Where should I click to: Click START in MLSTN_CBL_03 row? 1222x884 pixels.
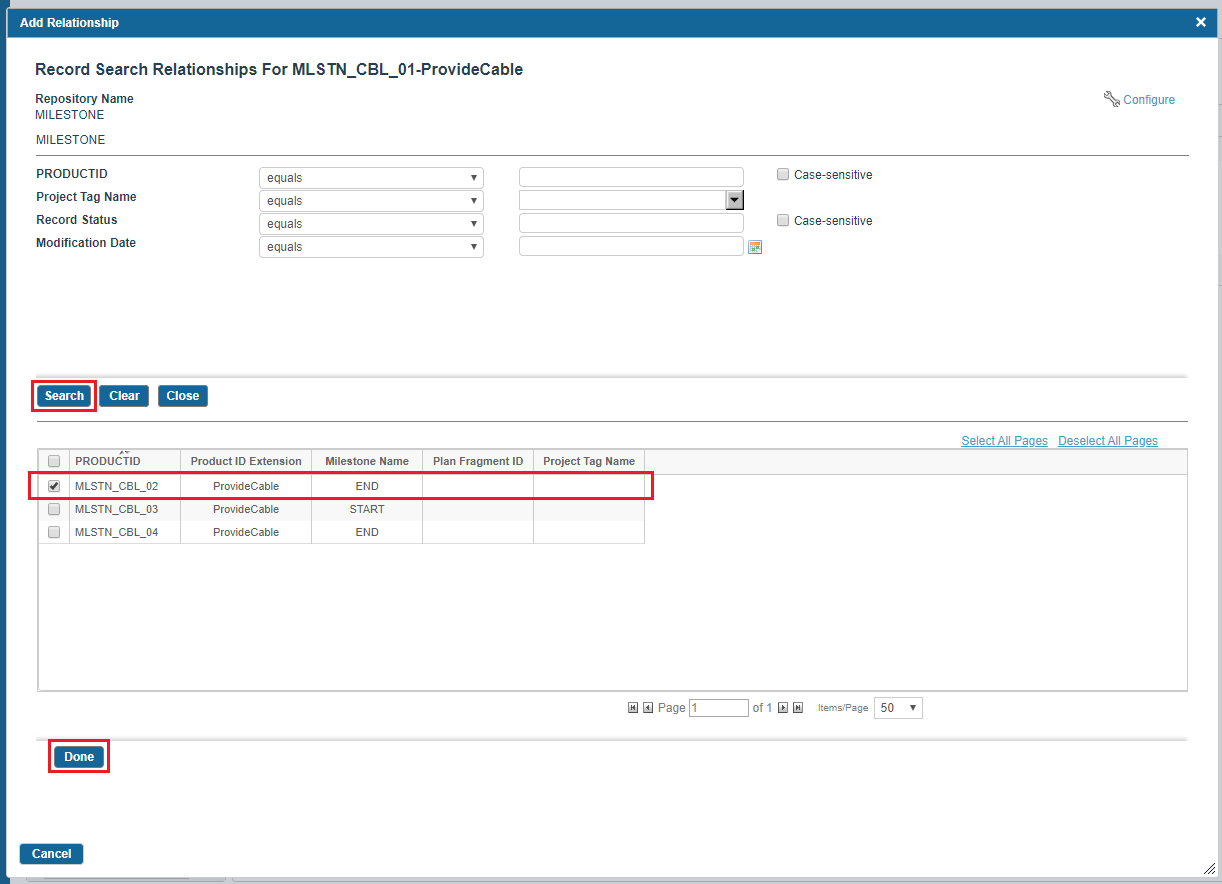(367, 509)
